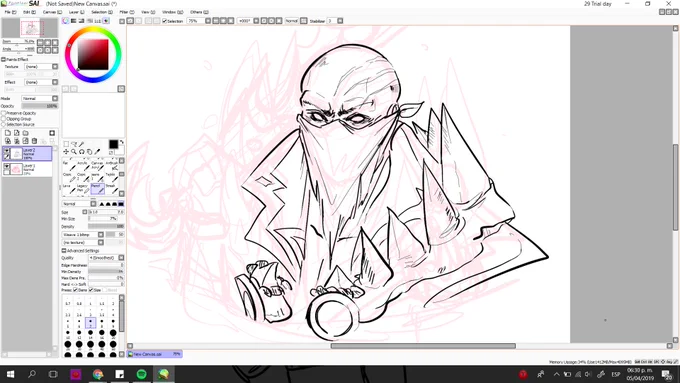Select the flat brush edge shape
The height and width of the screenshot is (383, 680).
[x=121, y=204]
